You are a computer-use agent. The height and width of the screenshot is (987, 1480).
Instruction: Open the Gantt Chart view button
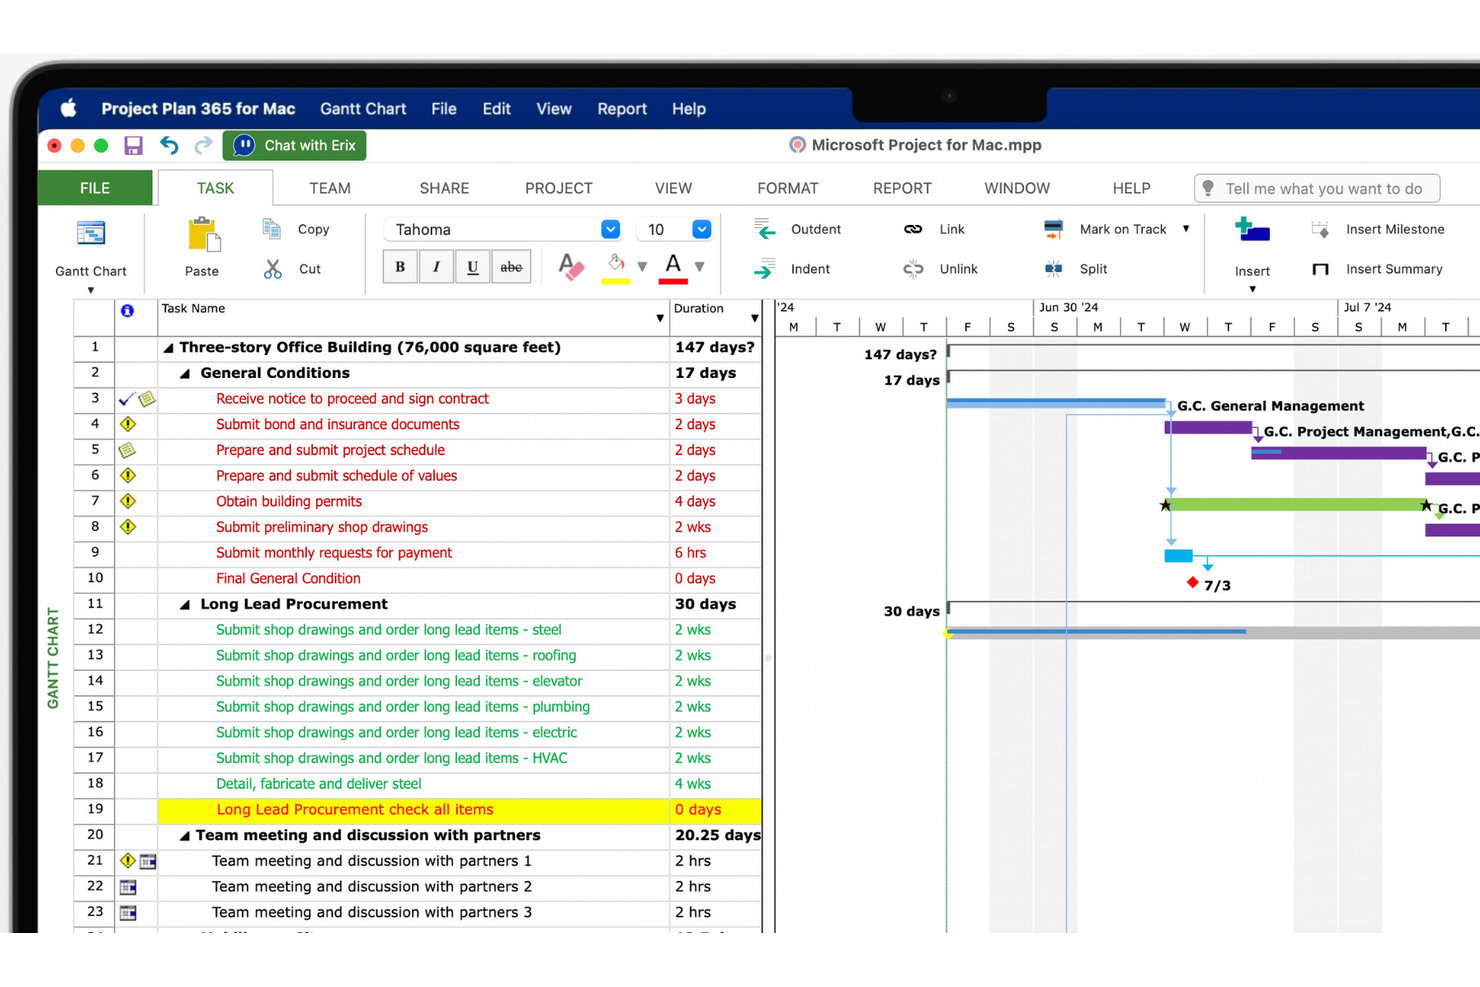pos(91,234)
